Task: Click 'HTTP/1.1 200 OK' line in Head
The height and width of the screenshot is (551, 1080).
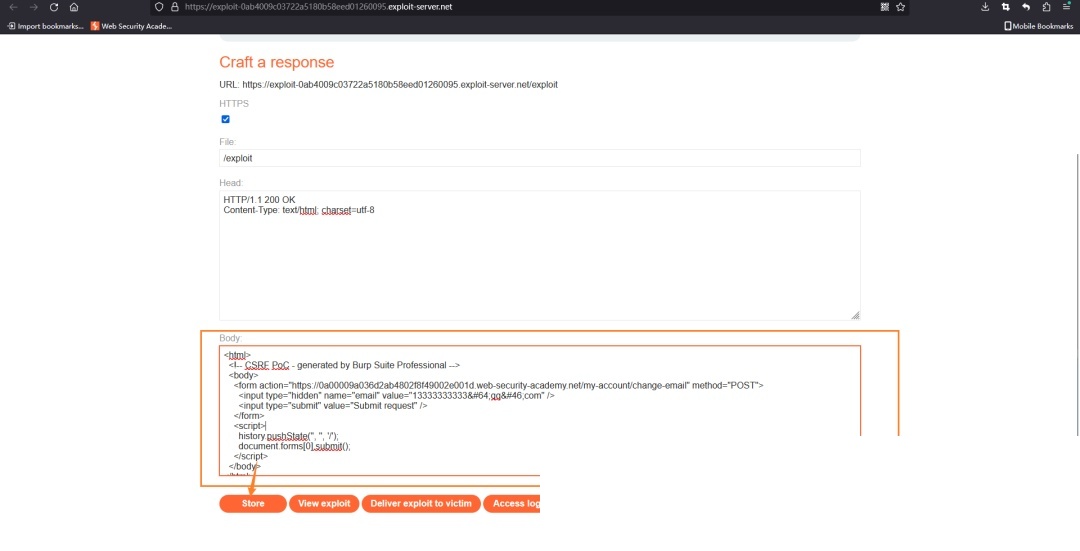Action: [x=260, y=200]
